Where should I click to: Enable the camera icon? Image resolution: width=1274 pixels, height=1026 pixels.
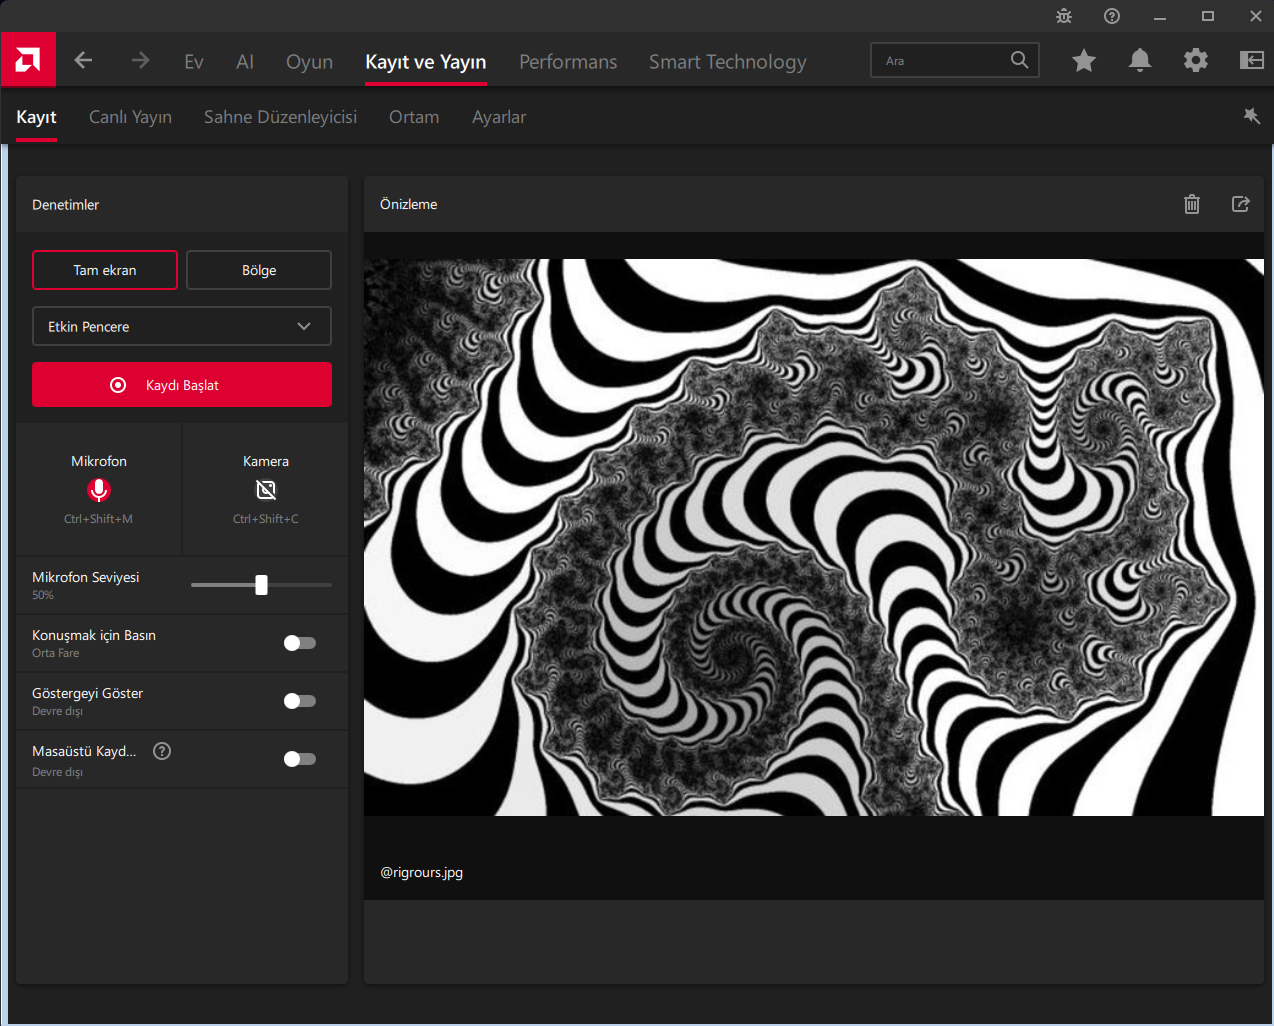point(265,490)
